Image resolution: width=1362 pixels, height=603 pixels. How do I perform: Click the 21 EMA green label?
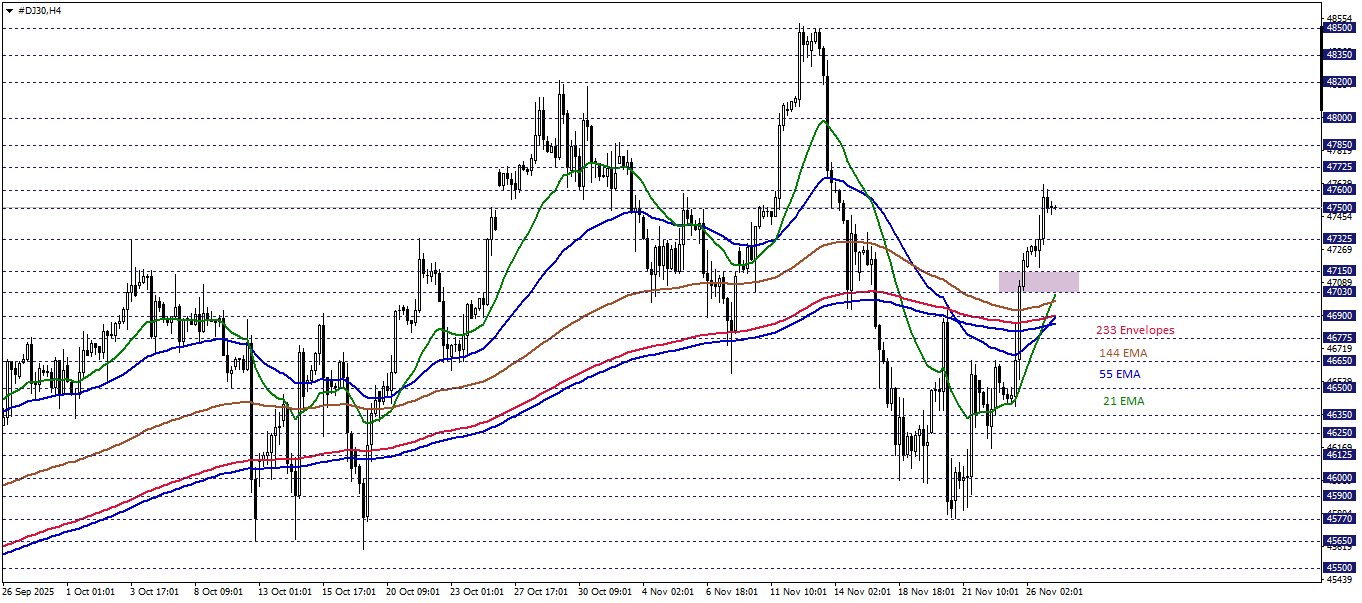(1123, 401)
